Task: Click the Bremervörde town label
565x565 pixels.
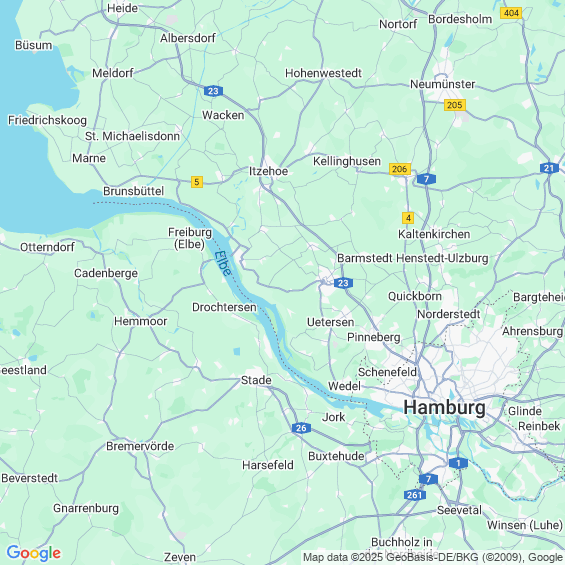Action: coord(140,446)
